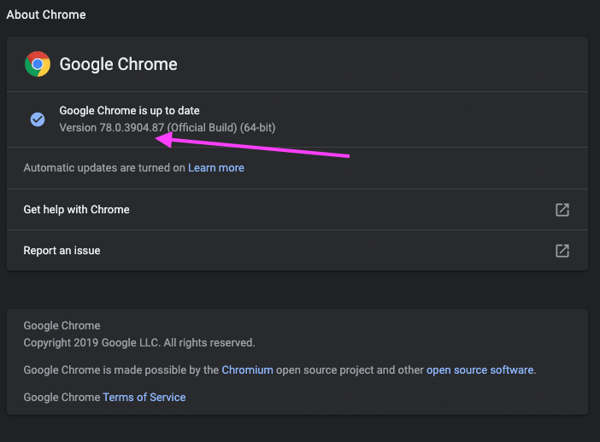Open the Report an issue row
600x442 pixels.
[297, 251]
